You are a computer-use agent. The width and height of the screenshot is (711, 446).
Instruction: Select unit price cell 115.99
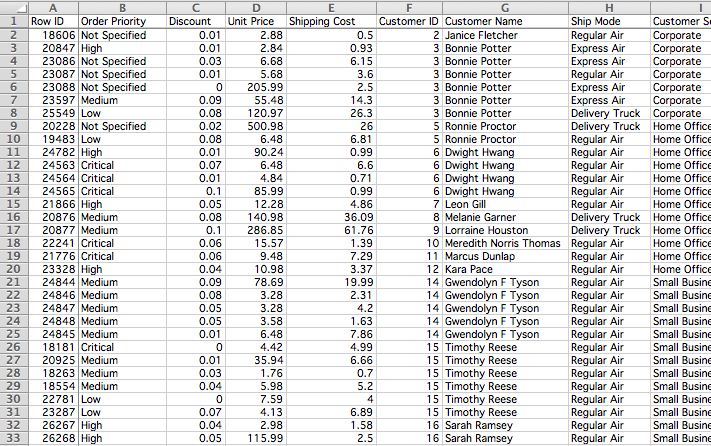coord(256,438)
